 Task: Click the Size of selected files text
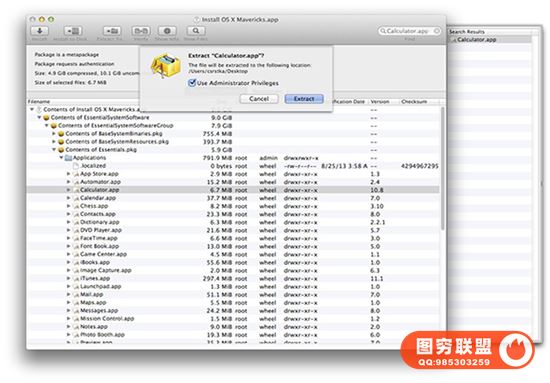click(x=70, y=83)
